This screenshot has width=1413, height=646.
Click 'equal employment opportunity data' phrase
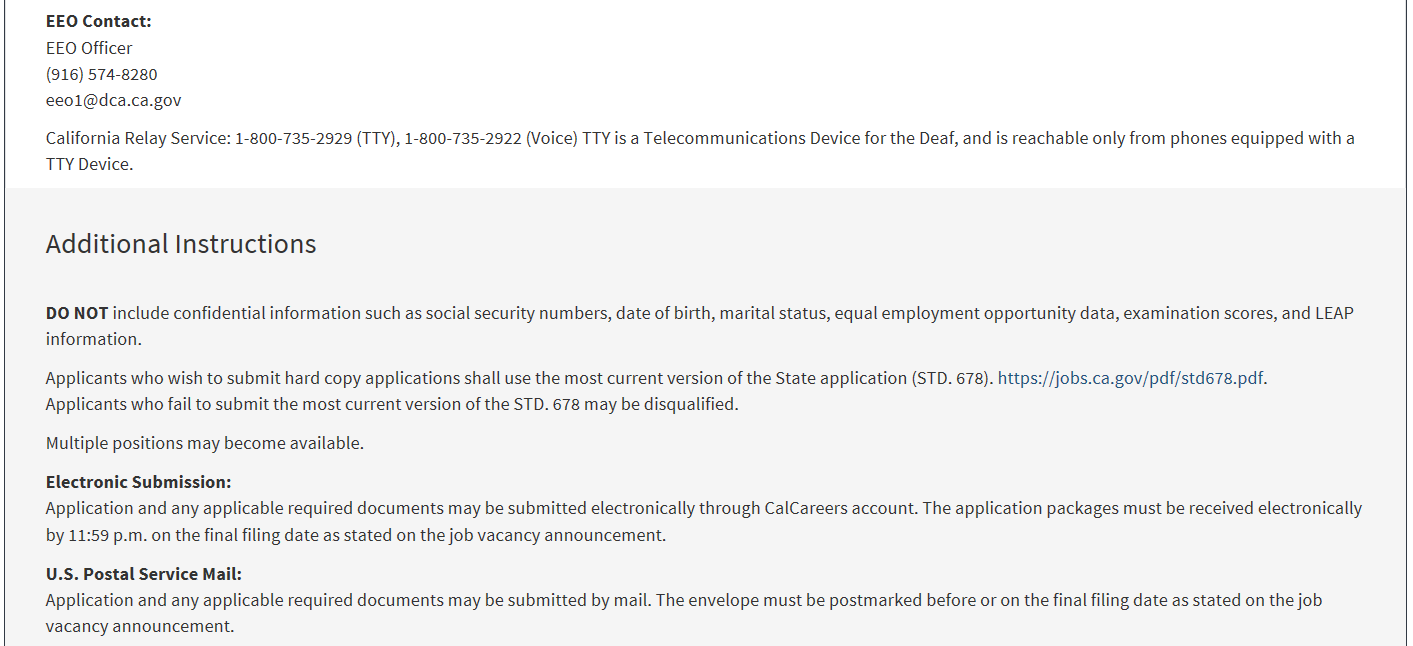click(976, 313)
